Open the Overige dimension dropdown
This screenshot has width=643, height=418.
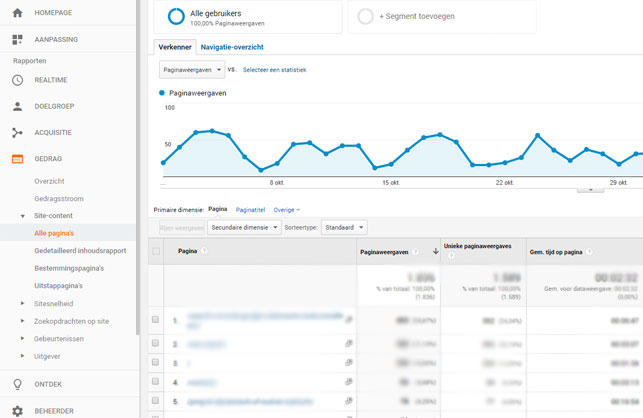287,210
